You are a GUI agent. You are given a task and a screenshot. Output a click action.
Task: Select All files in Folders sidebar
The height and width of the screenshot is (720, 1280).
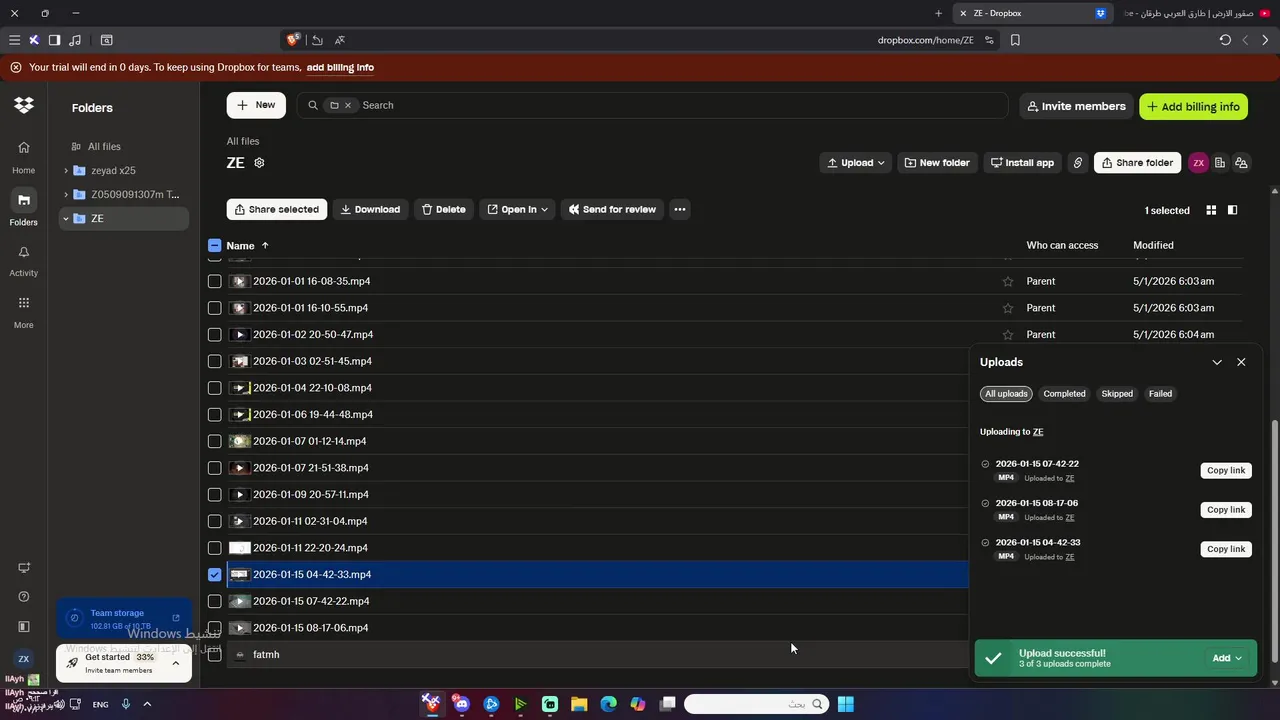(x=104, y=147)
